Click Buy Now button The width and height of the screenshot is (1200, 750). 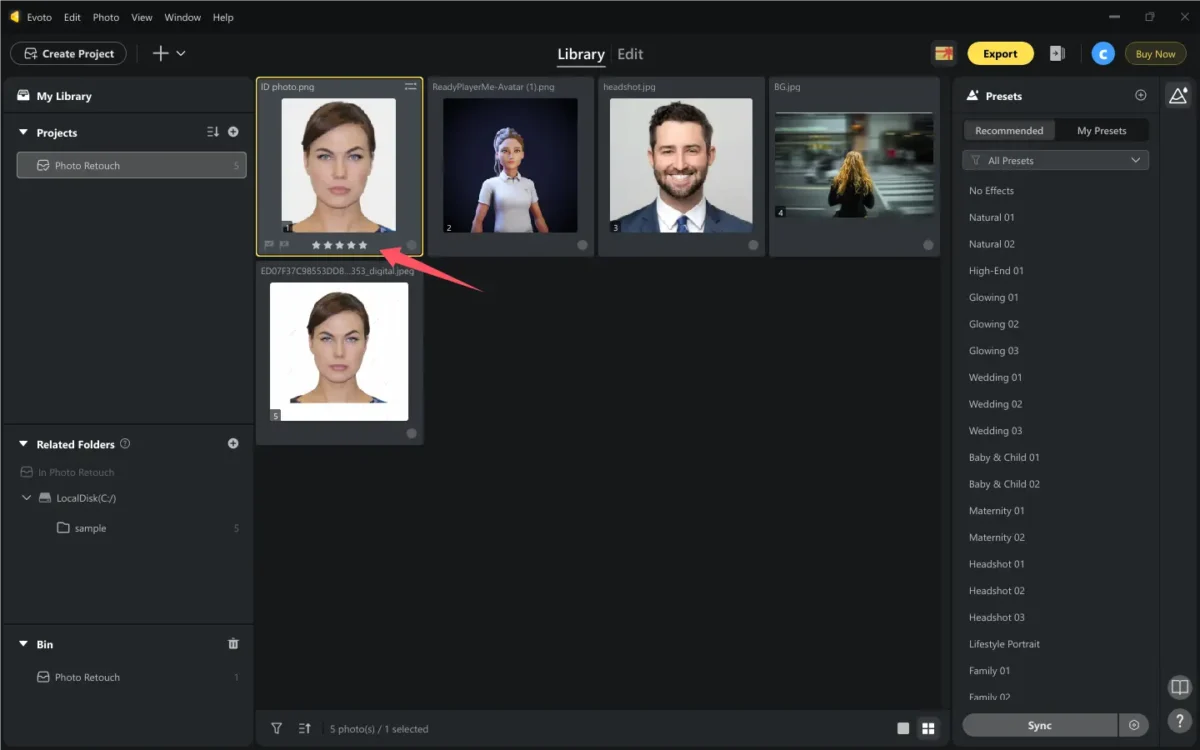1156,54
